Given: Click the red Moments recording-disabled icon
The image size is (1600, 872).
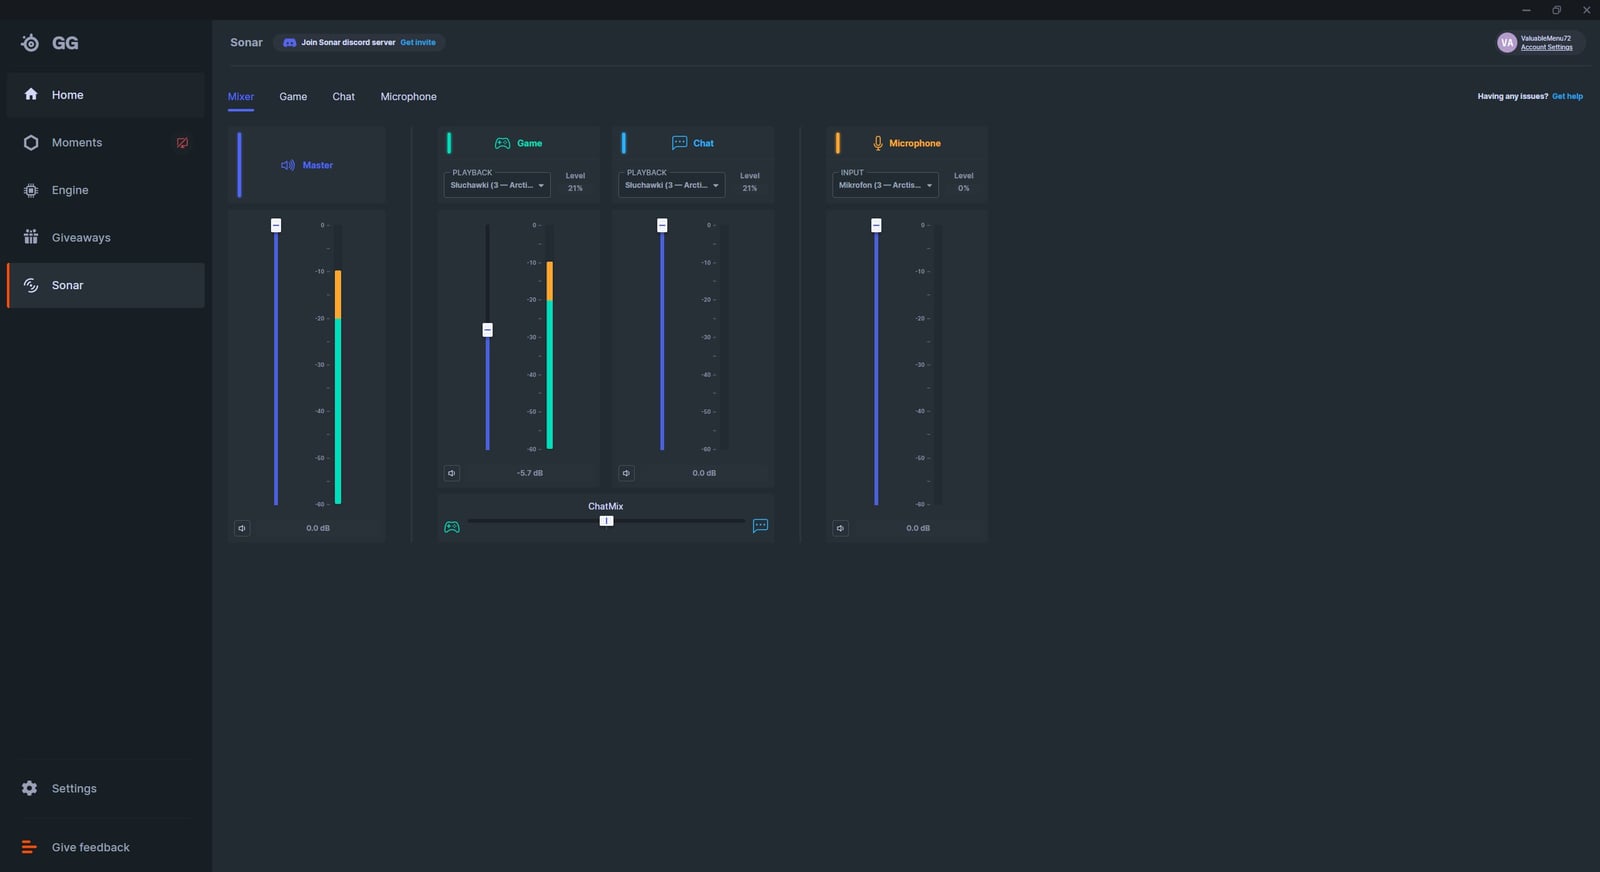Looking at the screenshot, I should coord(182,143).
